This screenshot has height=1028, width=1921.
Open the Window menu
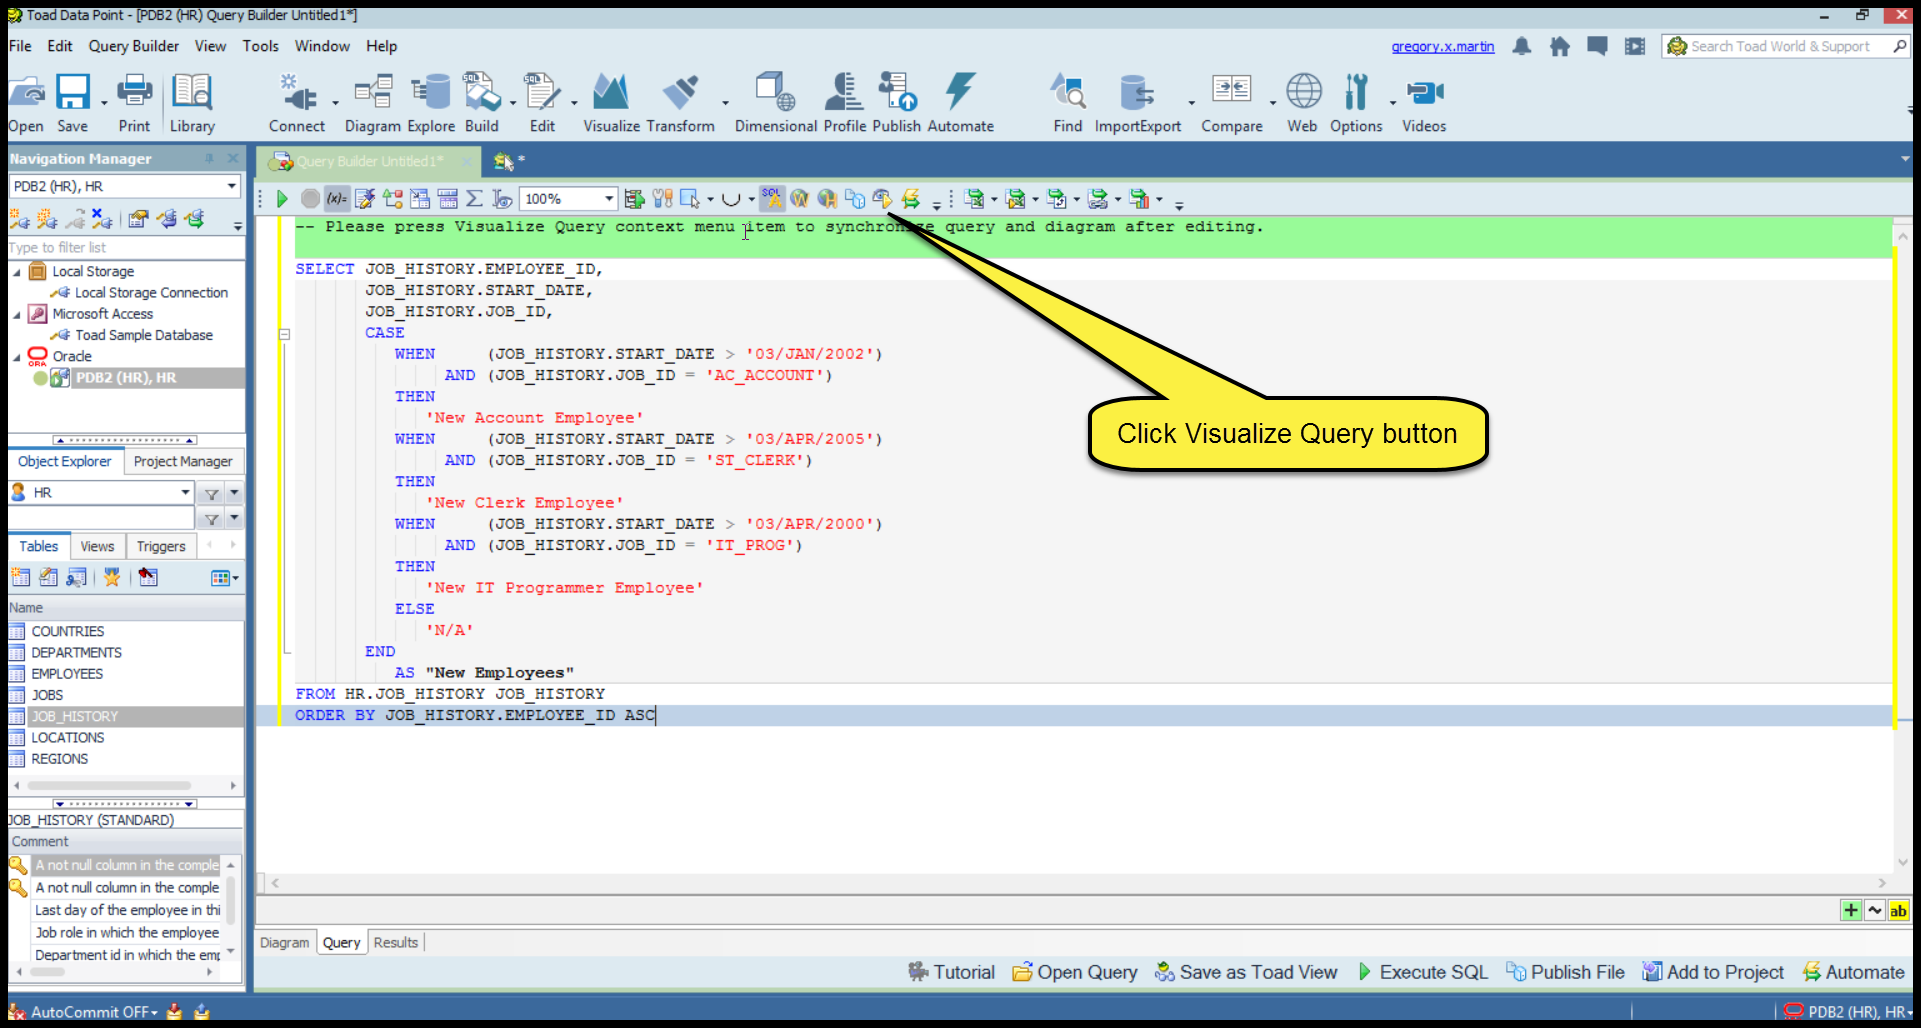click(322, 46)
